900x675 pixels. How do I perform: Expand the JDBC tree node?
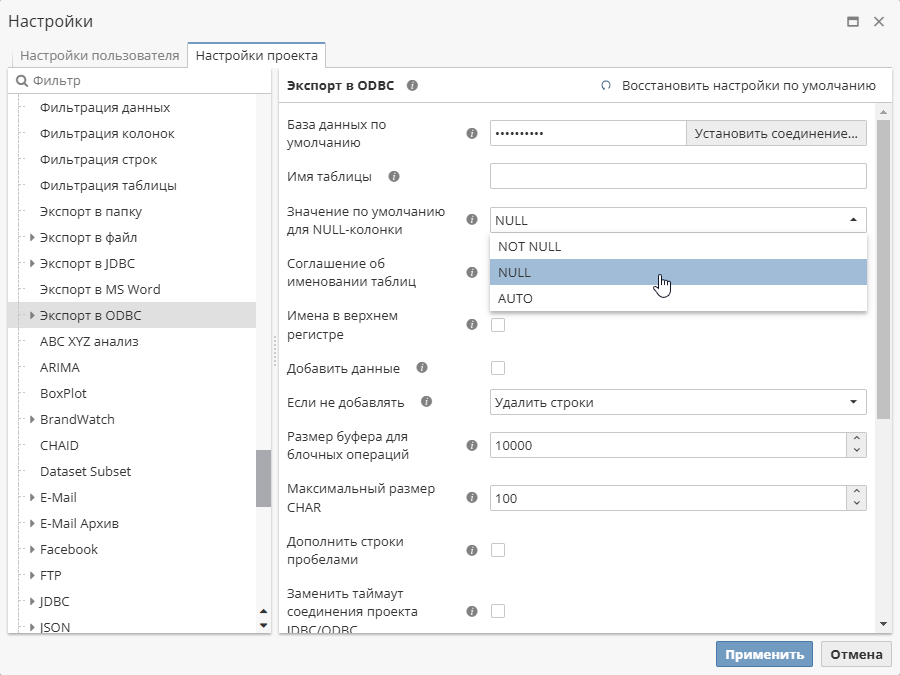coord(32,601)
